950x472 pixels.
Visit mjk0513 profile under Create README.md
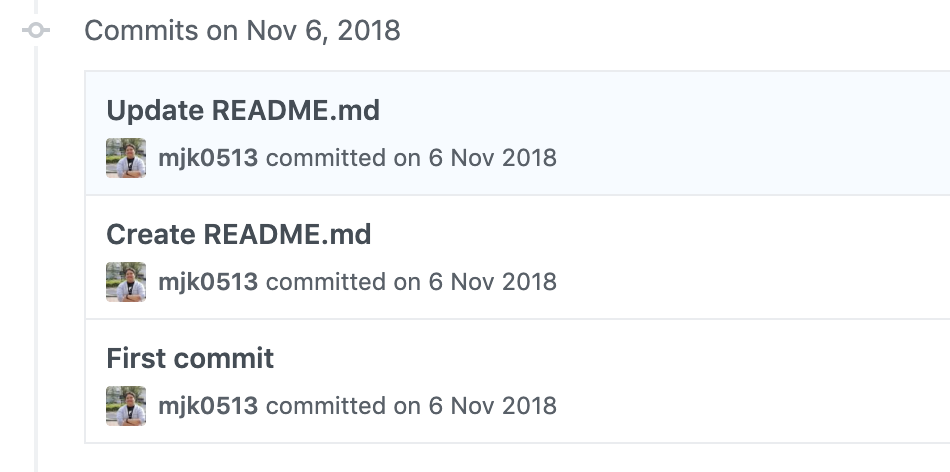[208, 282]
